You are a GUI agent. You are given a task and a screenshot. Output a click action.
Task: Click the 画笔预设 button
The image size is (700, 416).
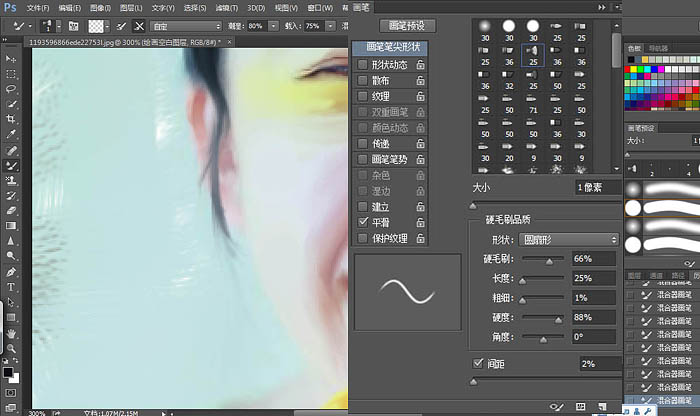click(407, 25)
